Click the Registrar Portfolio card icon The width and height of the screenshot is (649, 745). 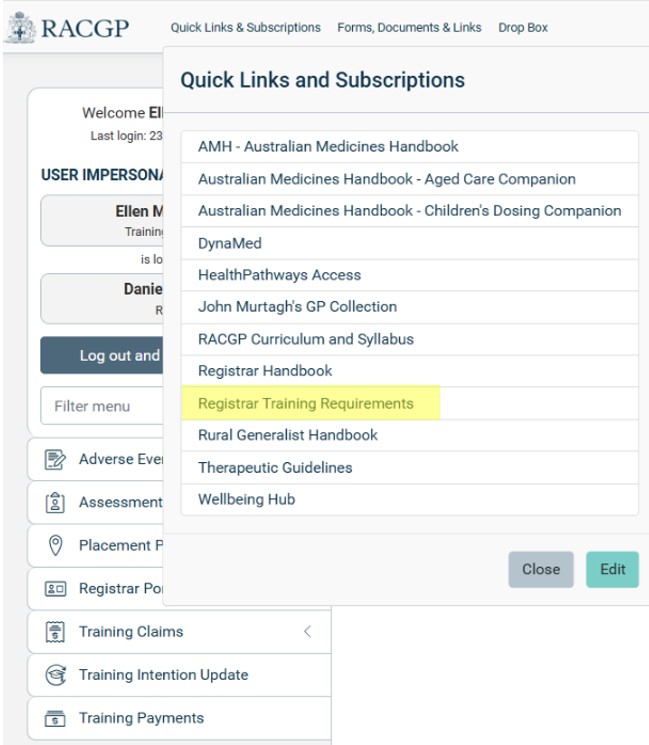tap(56, 589)
